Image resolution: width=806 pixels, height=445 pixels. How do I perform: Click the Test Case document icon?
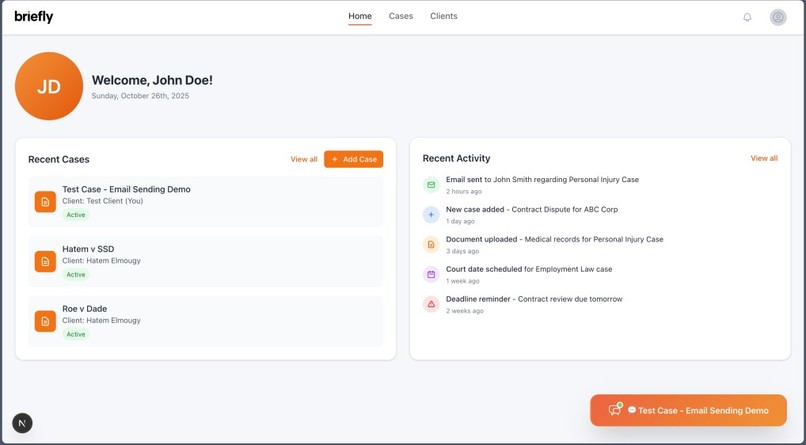[x=45, y=202]
